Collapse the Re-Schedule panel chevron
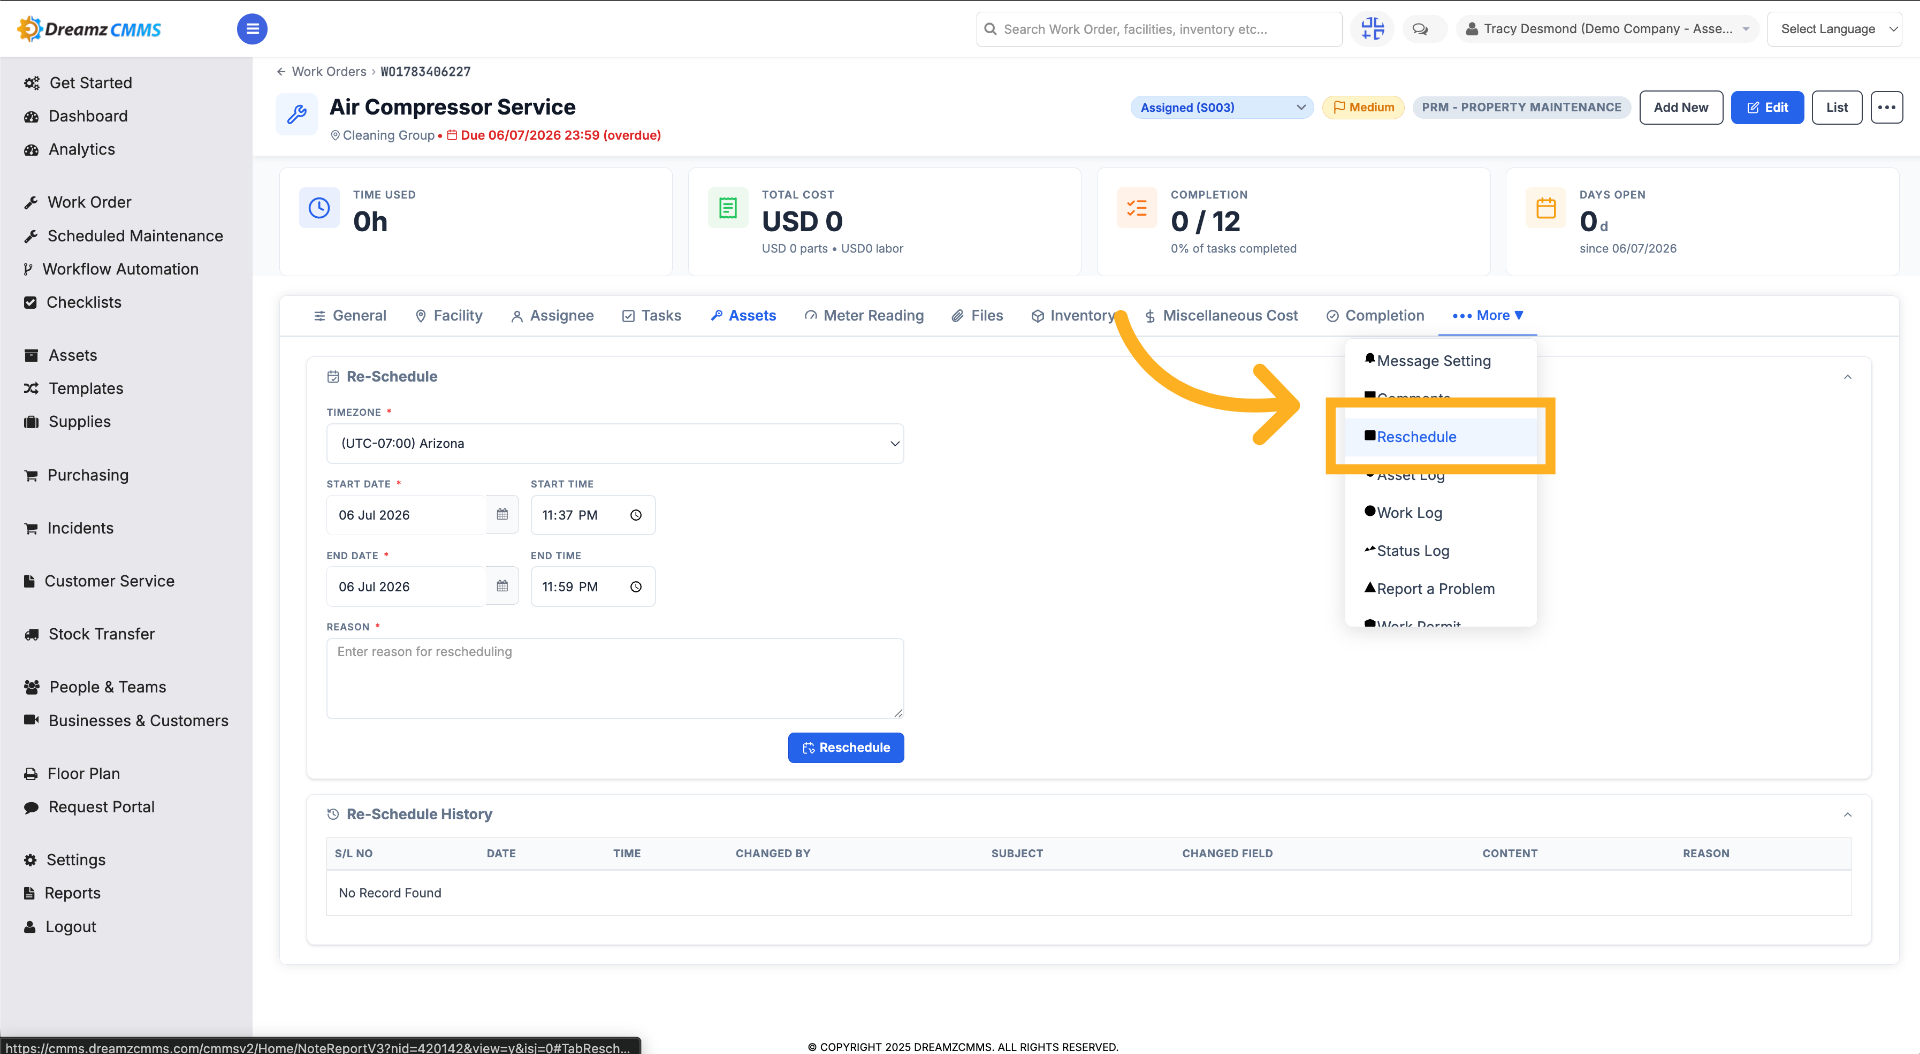 pos(1847,377)
